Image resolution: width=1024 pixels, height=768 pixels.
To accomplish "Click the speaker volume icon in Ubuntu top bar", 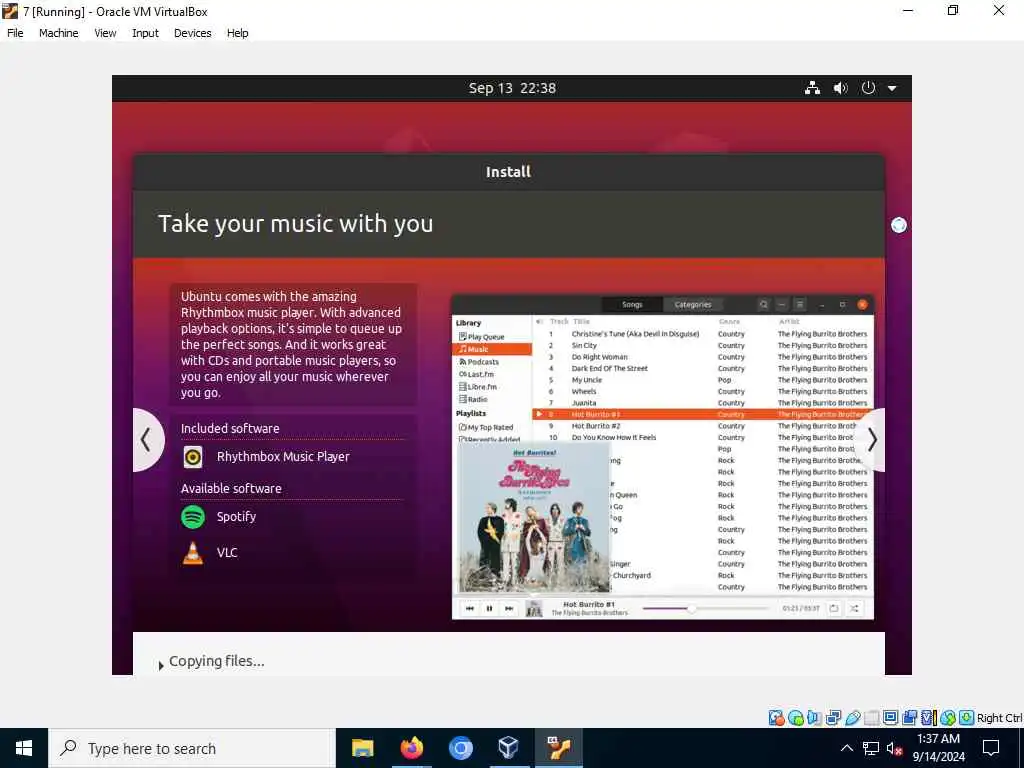I will point(840,88).
